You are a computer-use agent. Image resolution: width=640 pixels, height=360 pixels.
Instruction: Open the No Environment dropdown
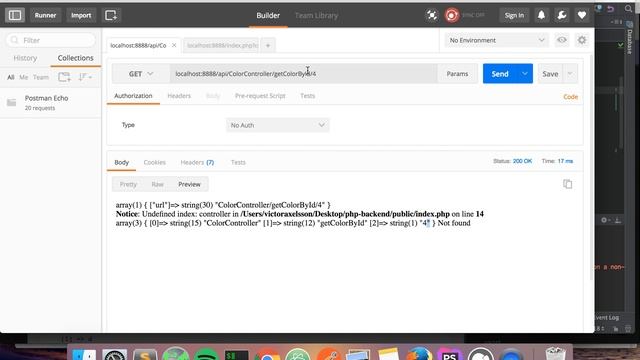(497, 40)
